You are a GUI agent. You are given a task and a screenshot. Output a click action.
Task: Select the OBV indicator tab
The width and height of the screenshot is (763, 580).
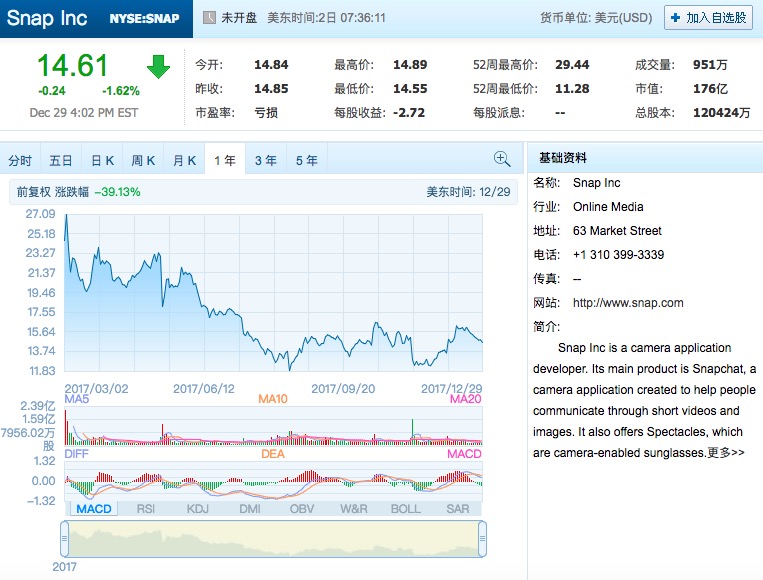(x=302, y=509)
